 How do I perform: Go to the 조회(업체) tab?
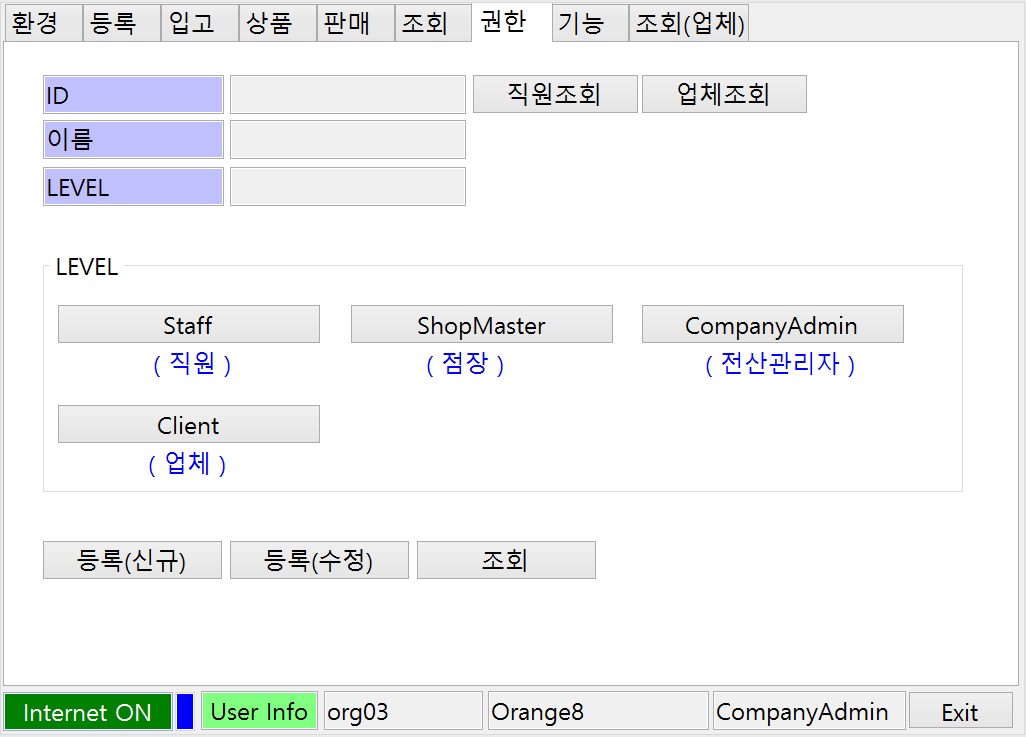pyautogui.click(x=688, y=24)
